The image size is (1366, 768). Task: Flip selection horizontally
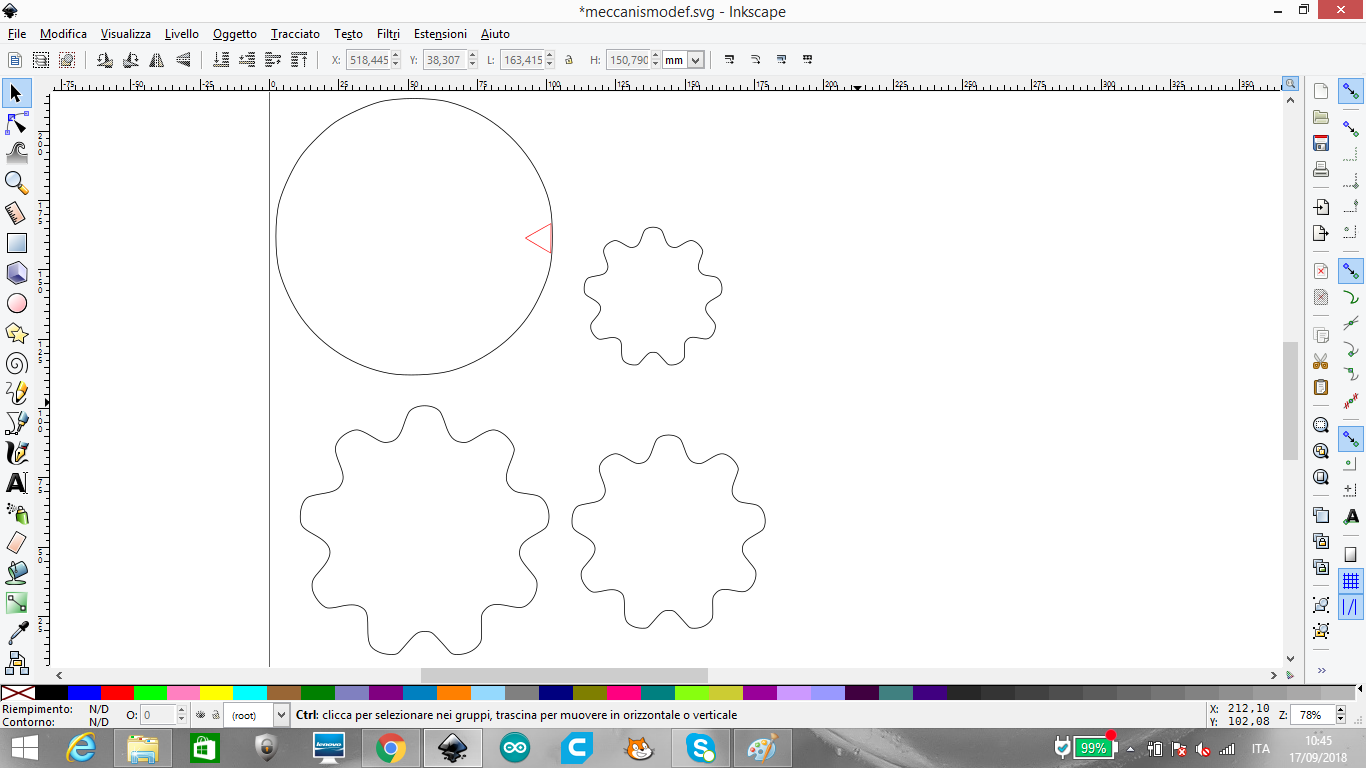pos(156,60)
